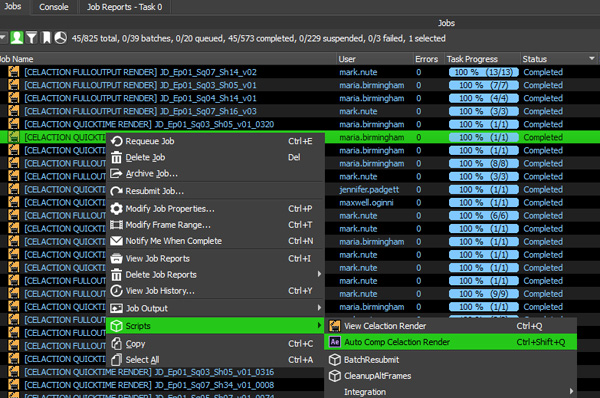Click the Delete Job Reports trash icon
600x398 pixels.
[x=116, y=275]
